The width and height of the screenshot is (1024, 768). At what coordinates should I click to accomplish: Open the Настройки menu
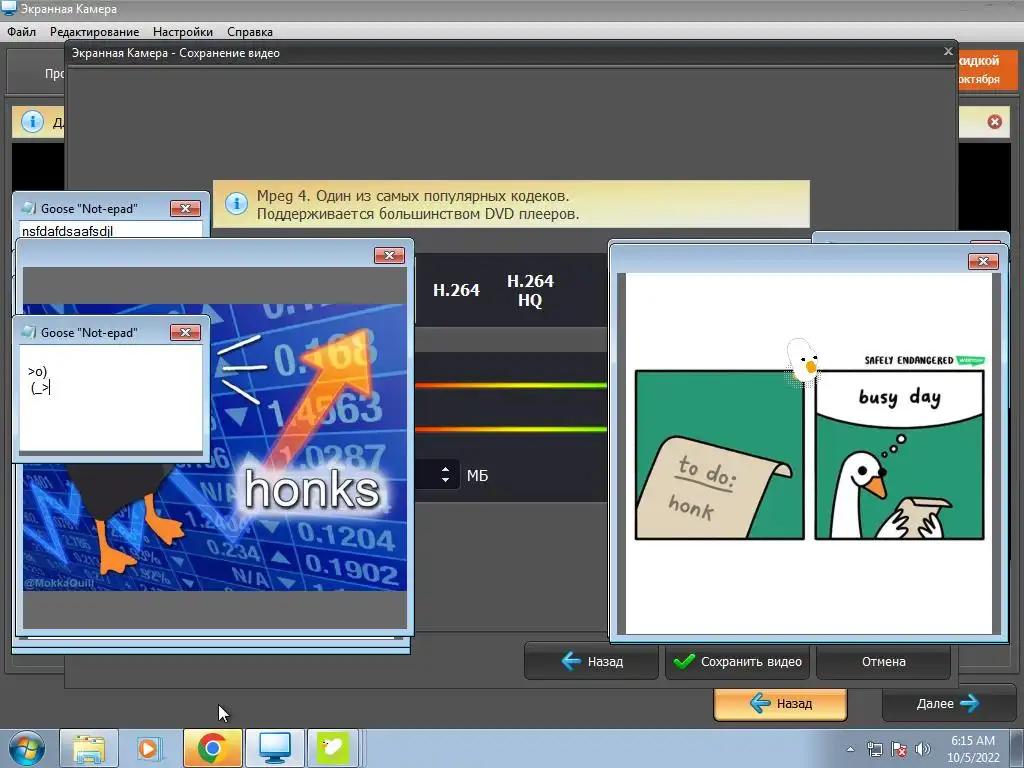pos(182,31)
